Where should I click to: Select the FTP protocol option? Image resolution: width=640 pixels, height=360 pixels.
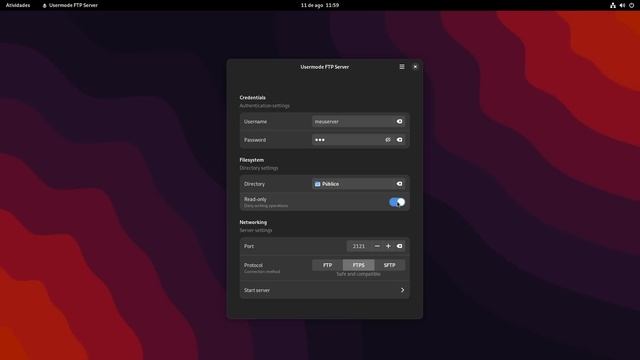point(327,265)
